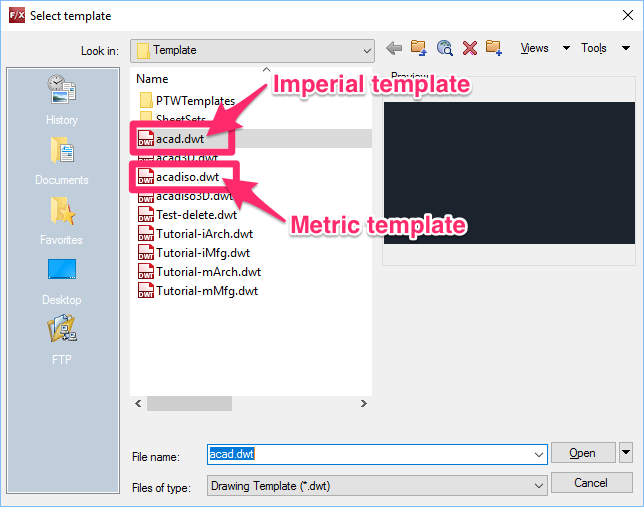Screen dimensions: 644x507
Task: Open the History places shortcut
Action: pos(62,100)
